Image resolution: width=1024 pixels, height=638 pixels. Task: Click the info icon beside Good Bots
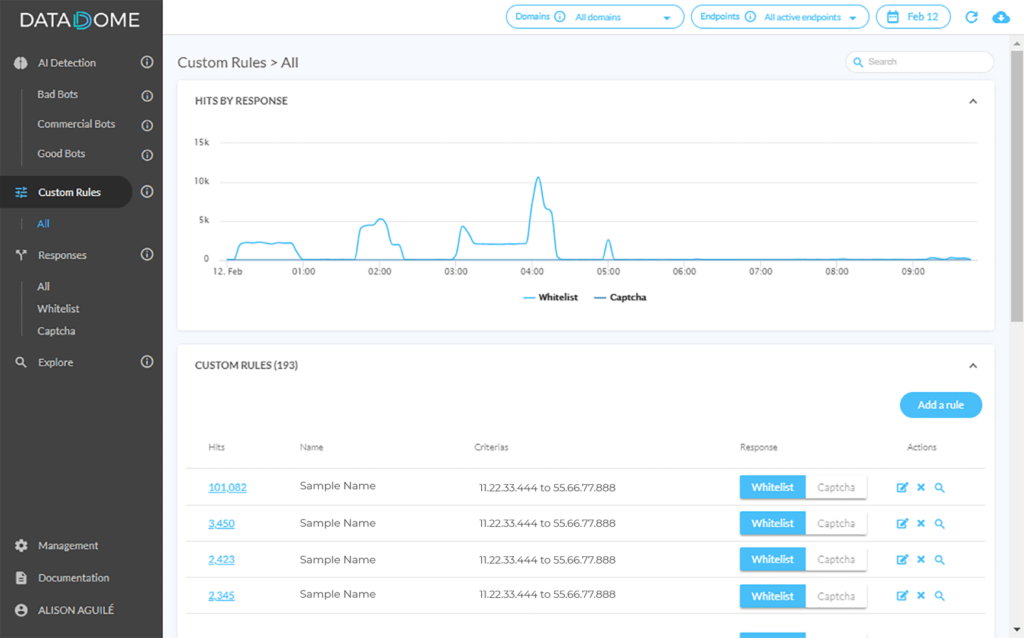tap(147, 155)
